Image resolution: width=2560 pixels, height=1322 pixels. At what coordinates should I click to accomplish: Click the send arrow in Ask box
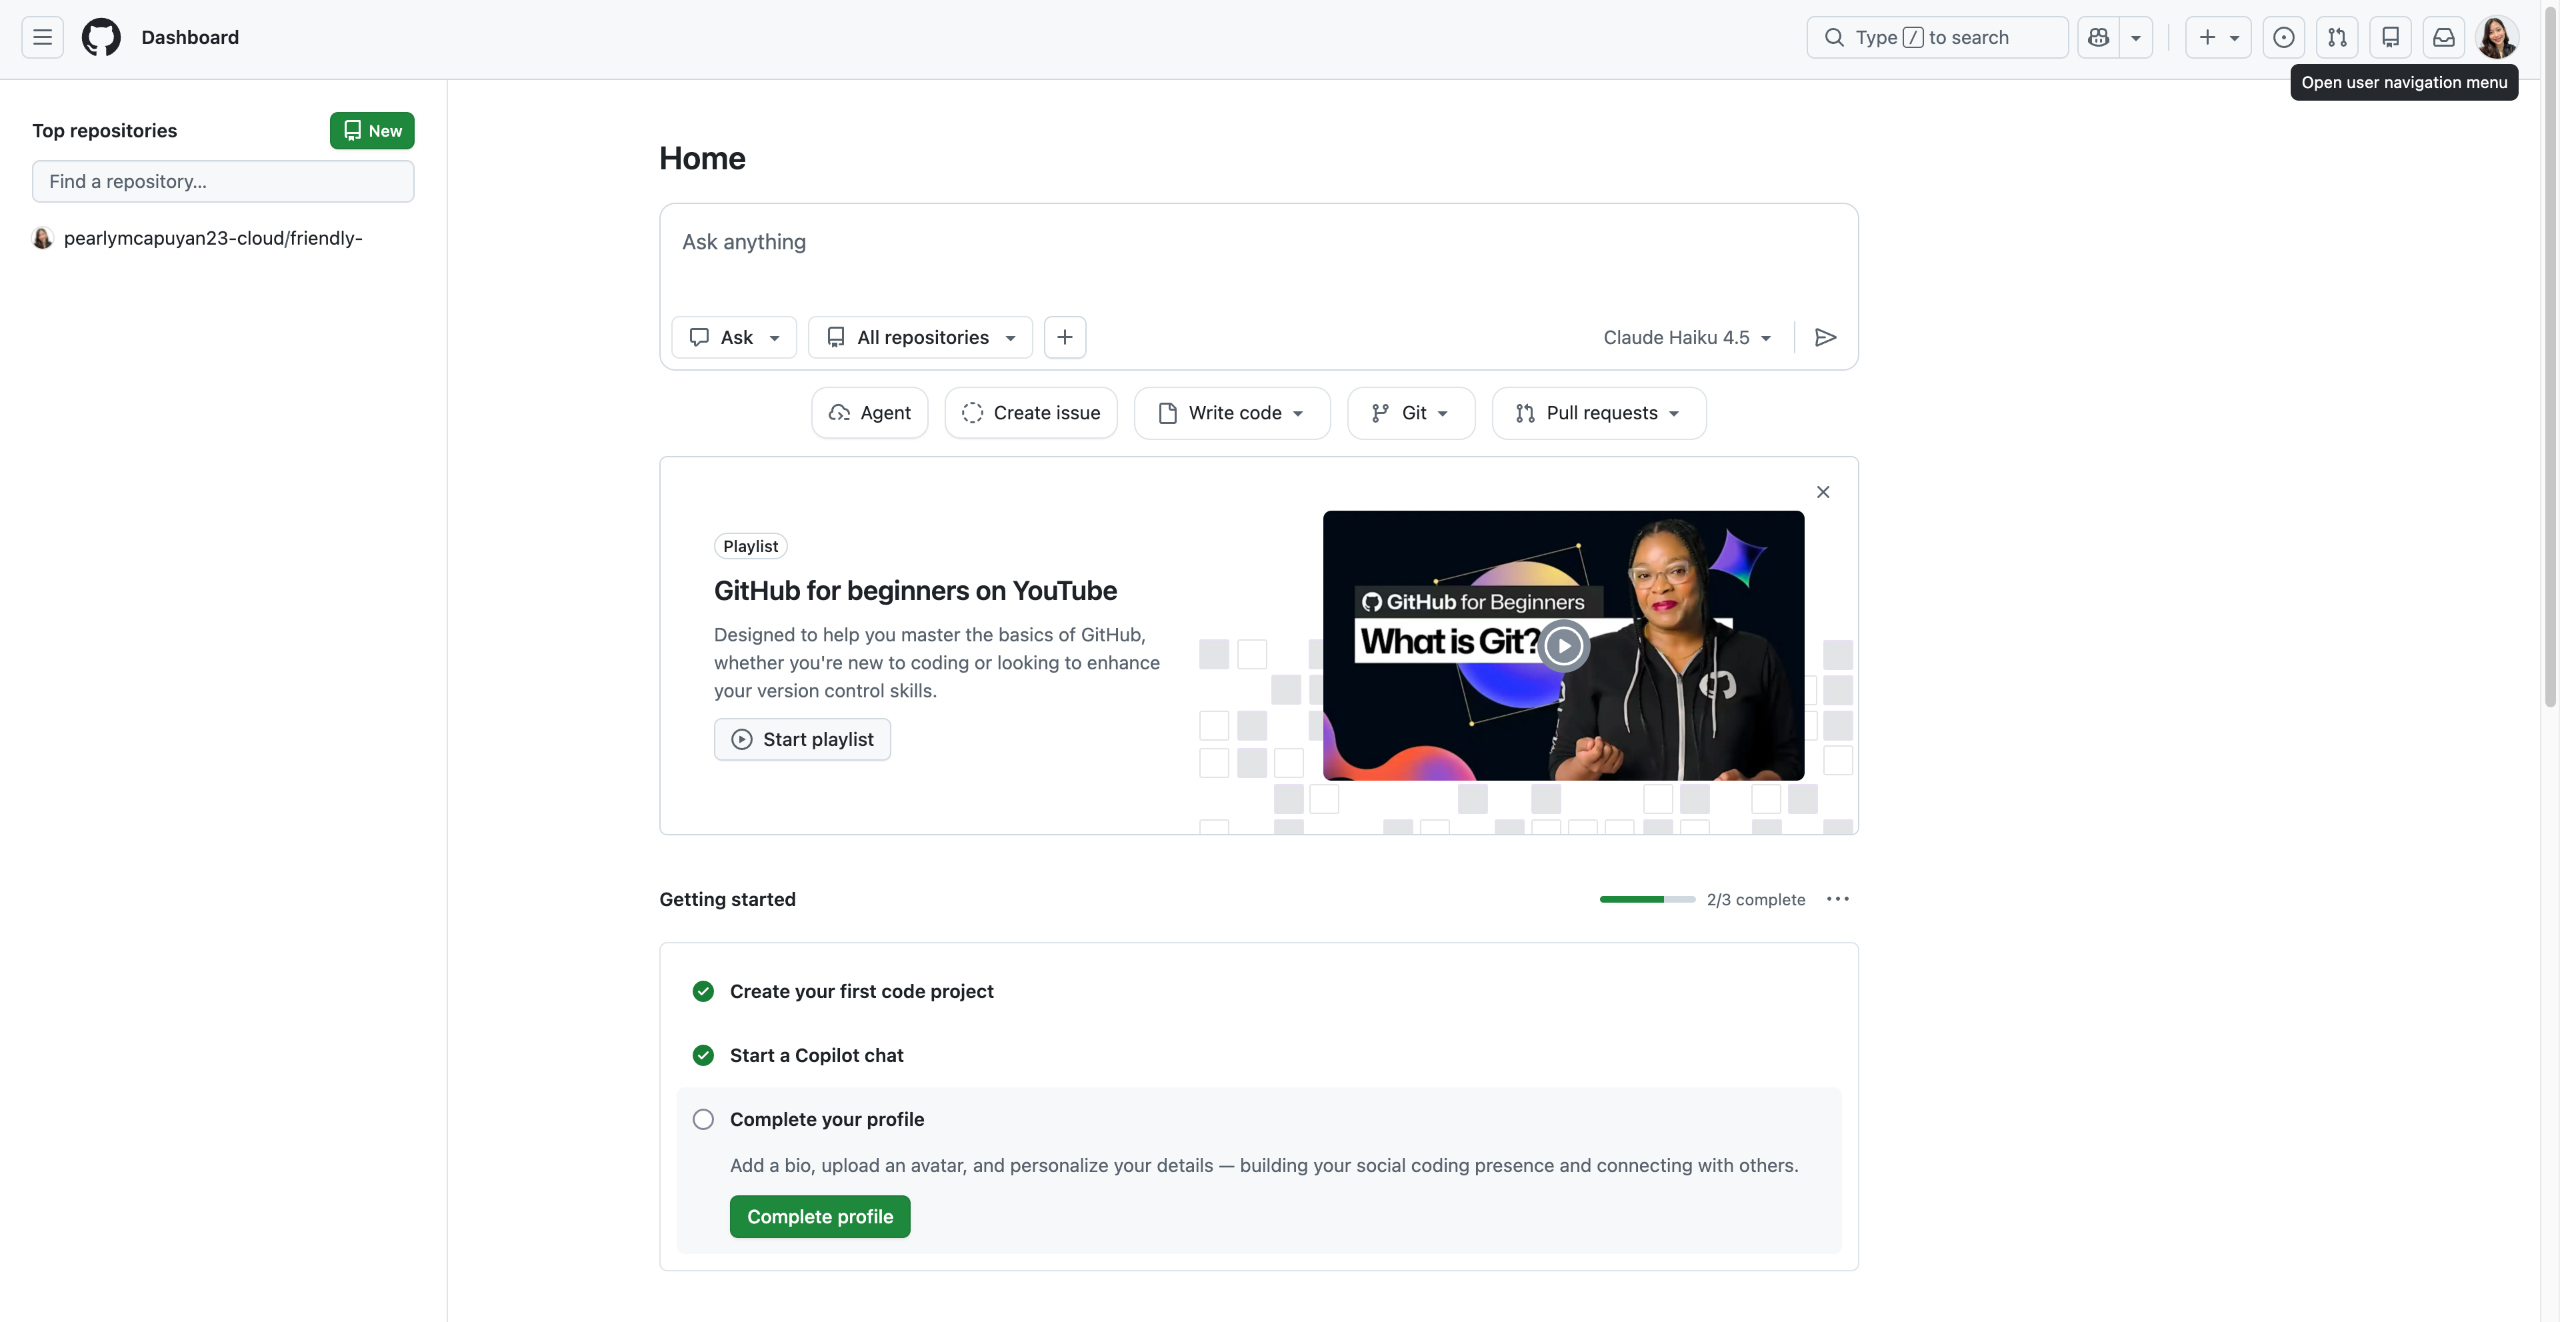click(x=1825, y=337)
